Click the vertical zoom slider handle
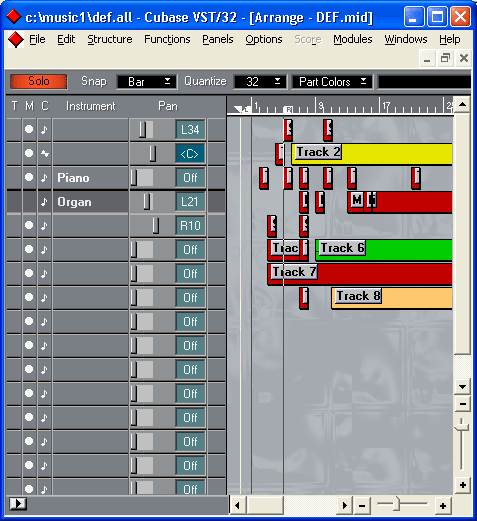This screenshot has width=477, height=521. pos(462,426)
